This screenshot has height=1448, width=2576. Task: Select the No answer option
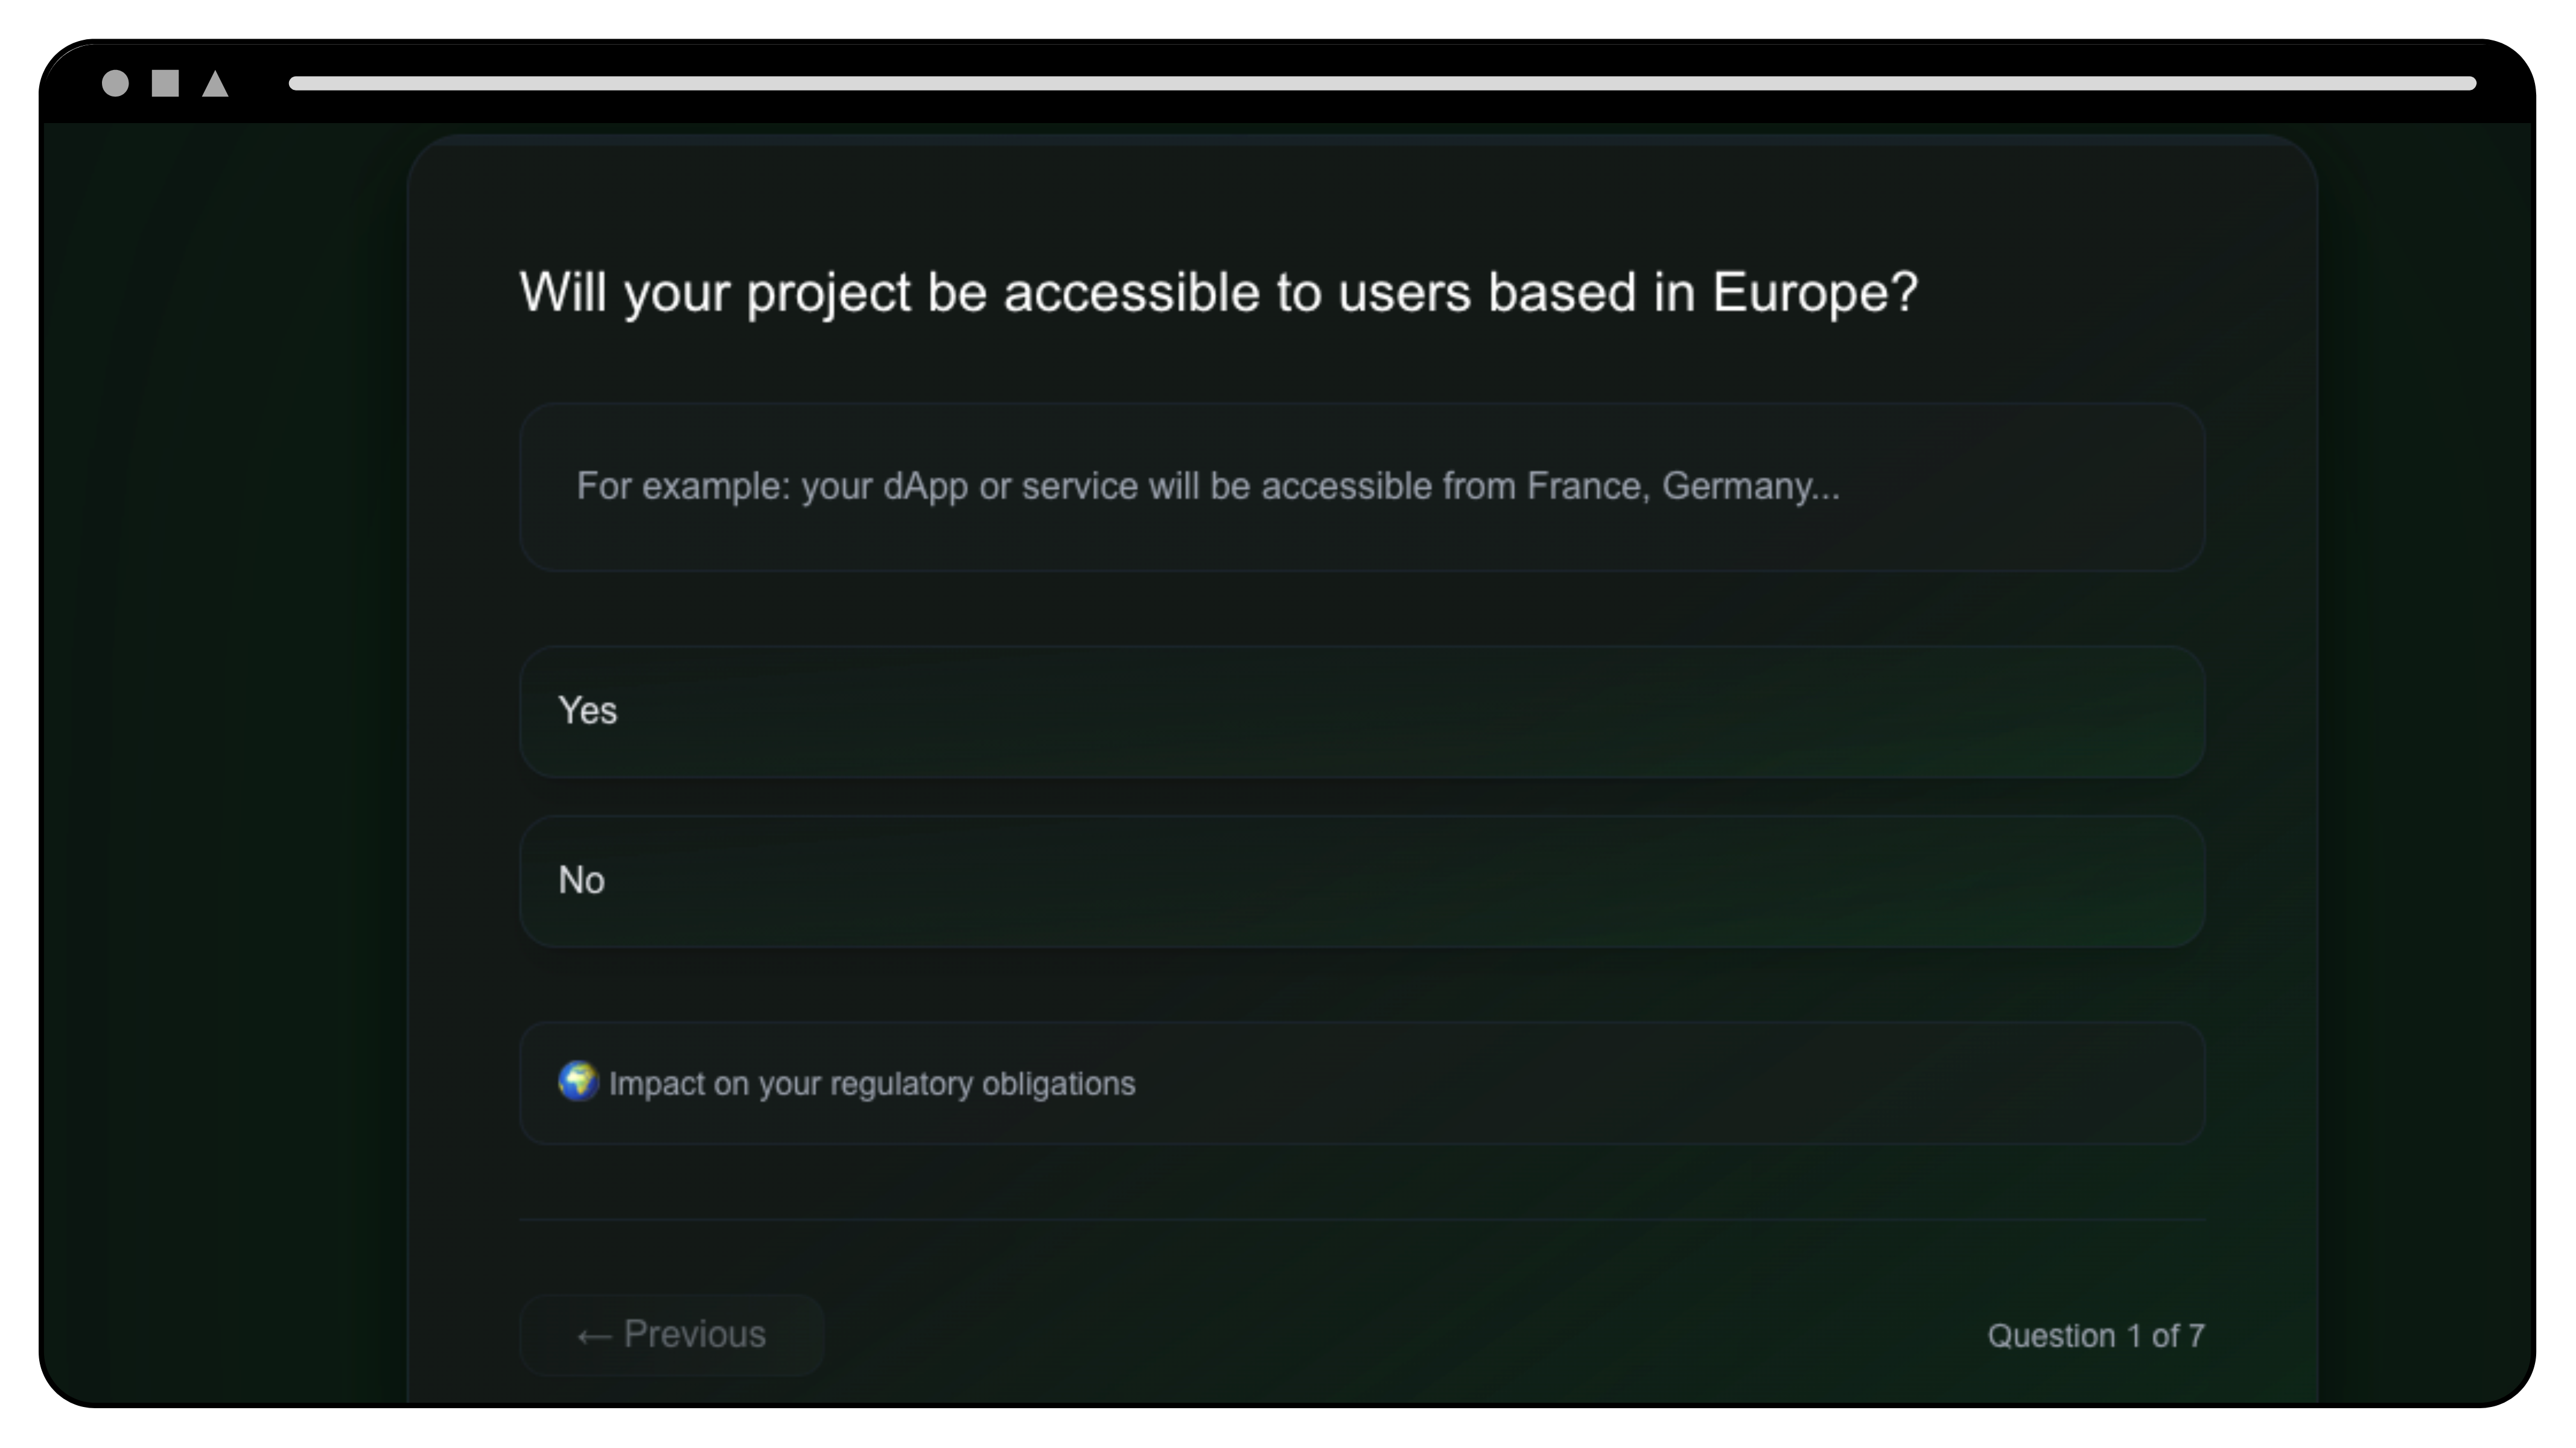(x=1362, y=881)
